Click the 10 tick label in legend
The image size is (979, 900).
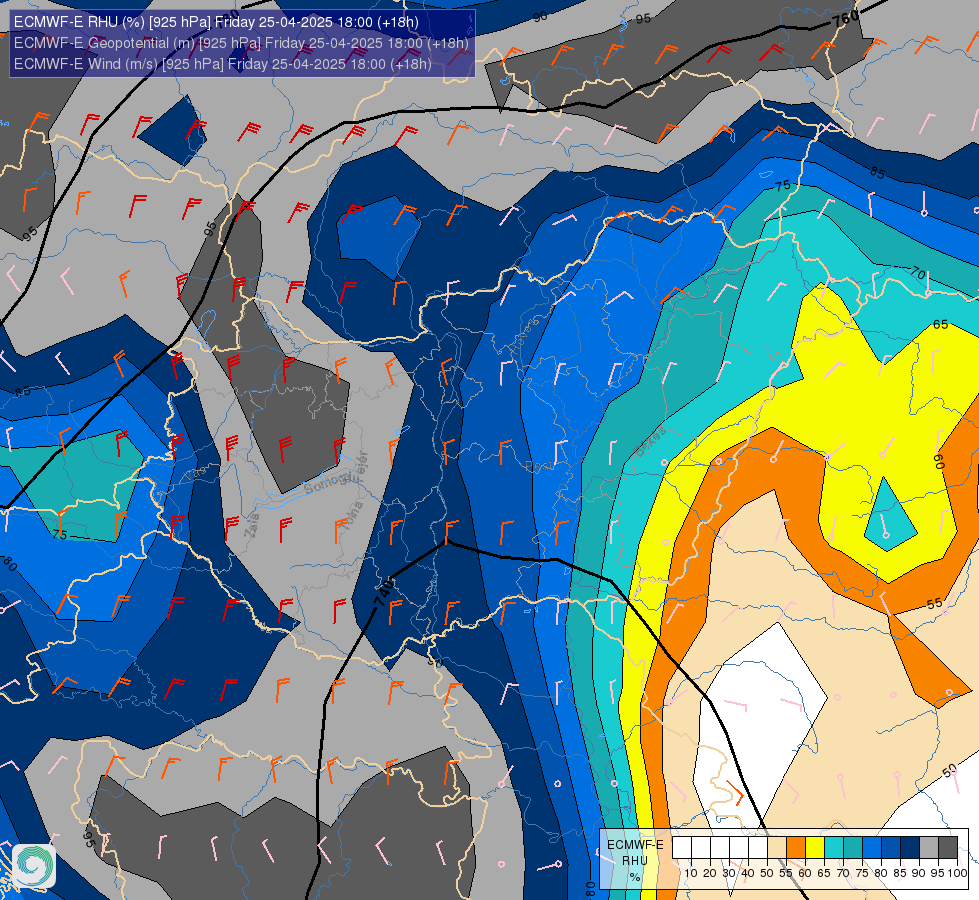(x=691, y=873)
